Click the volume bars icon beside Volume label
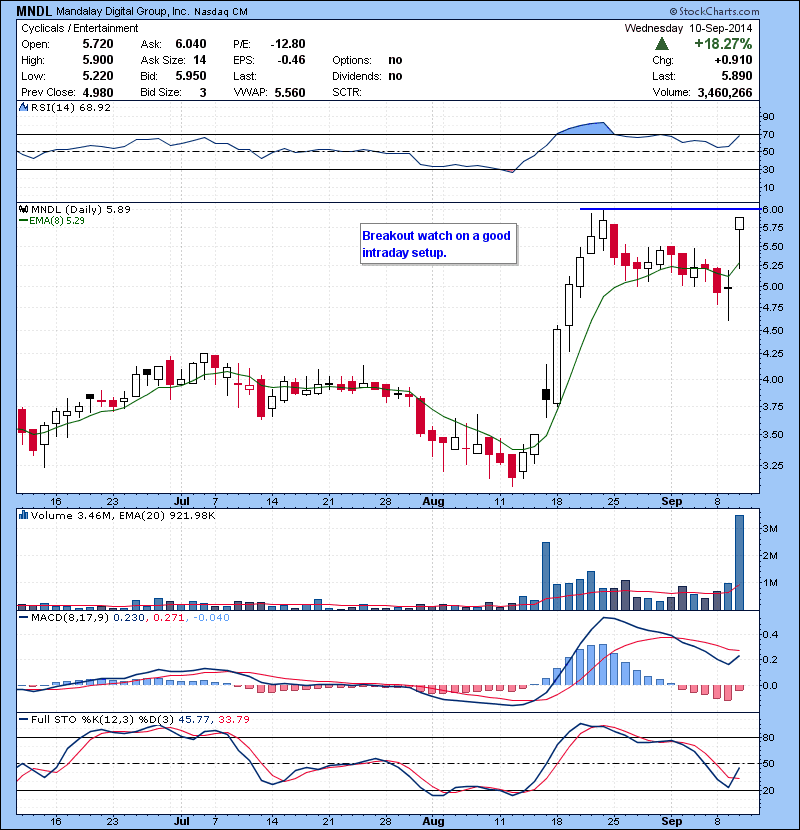 click(23, 515)
